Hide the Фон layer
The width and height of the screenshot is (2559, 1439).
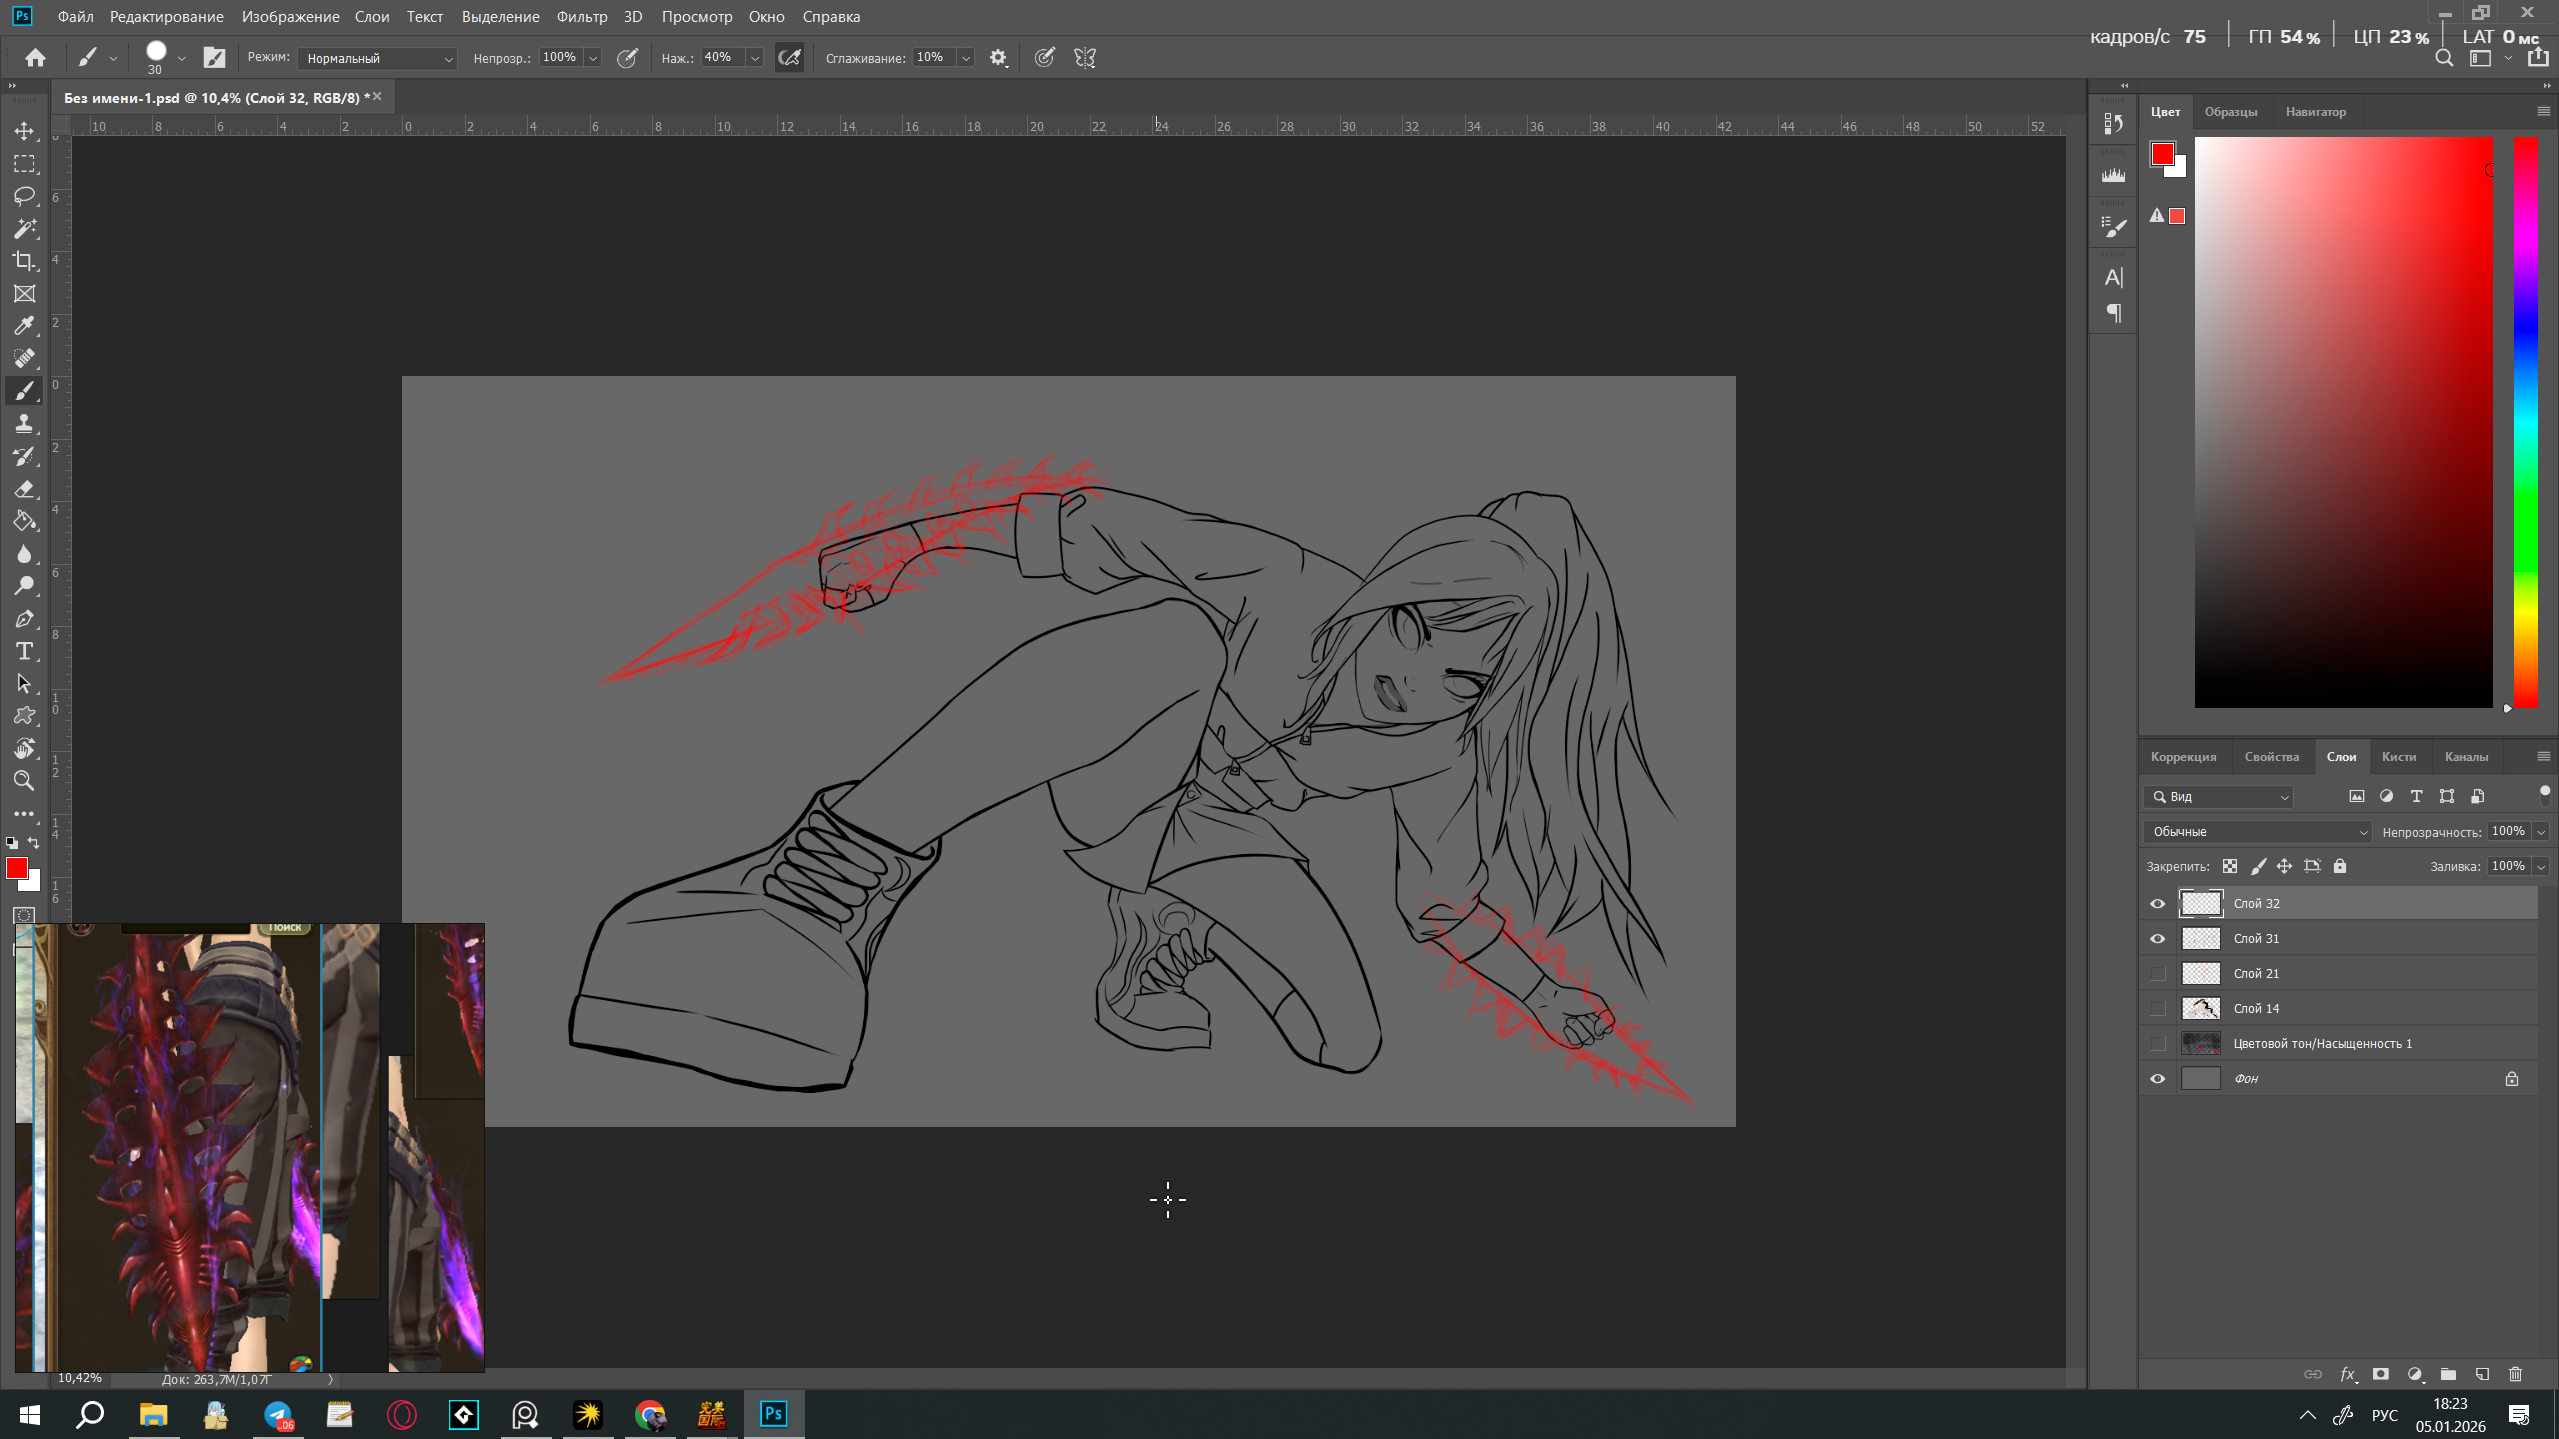point(2157,1079)
